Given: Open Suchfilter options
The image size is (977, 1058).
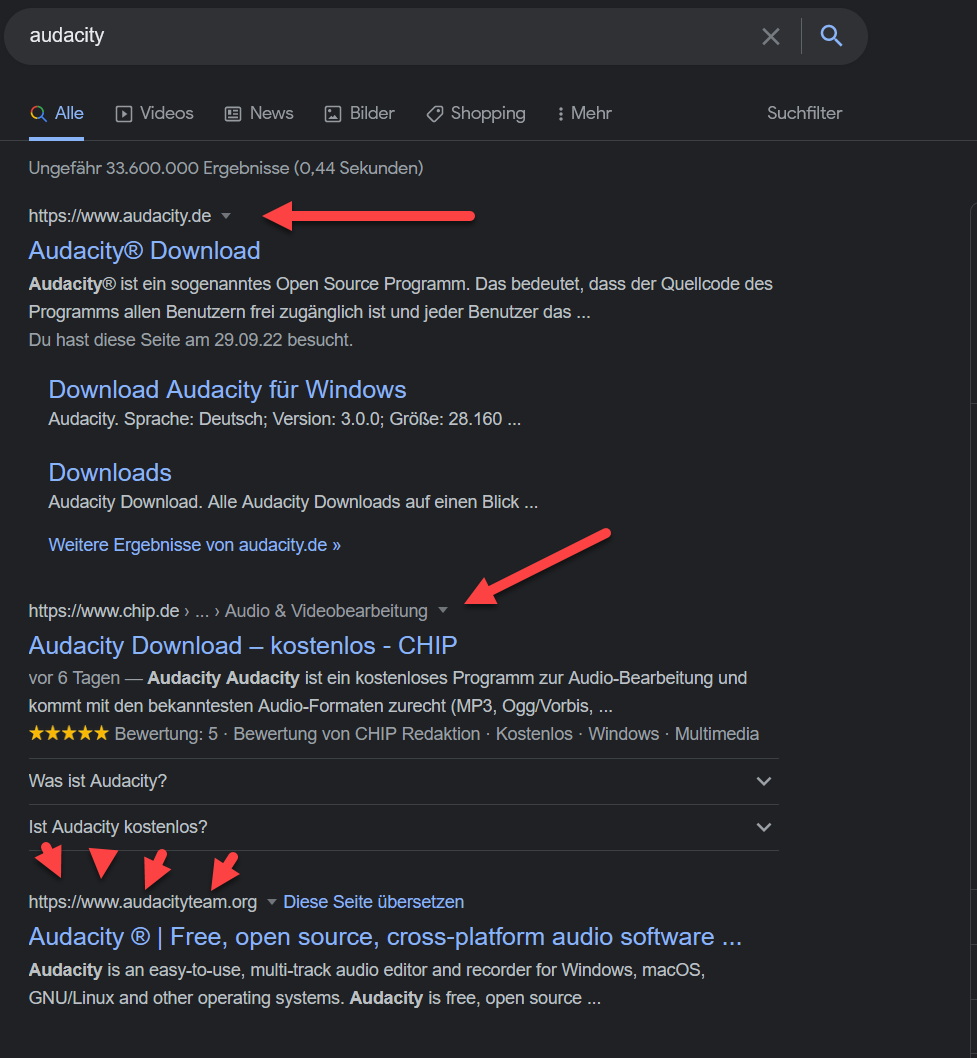Looking at the screenshot, I should [804, 113].
